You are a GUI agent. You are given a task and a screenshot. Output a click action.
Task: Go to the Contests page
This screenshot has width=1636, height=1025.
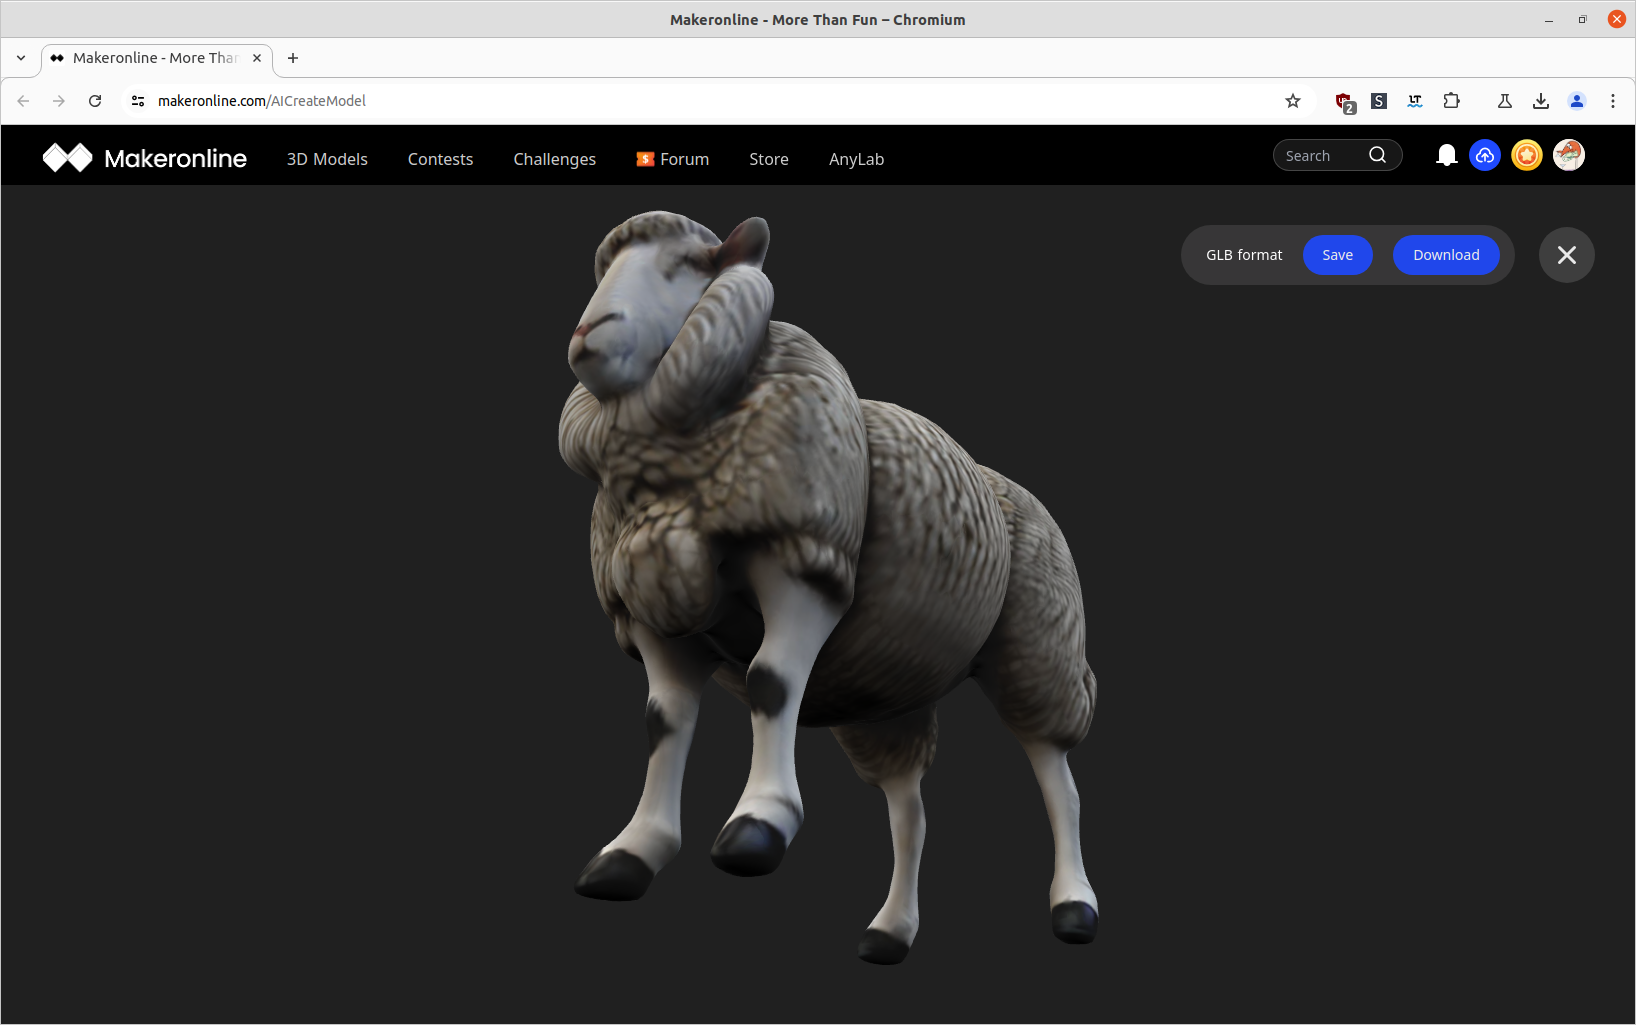point(440,159)
